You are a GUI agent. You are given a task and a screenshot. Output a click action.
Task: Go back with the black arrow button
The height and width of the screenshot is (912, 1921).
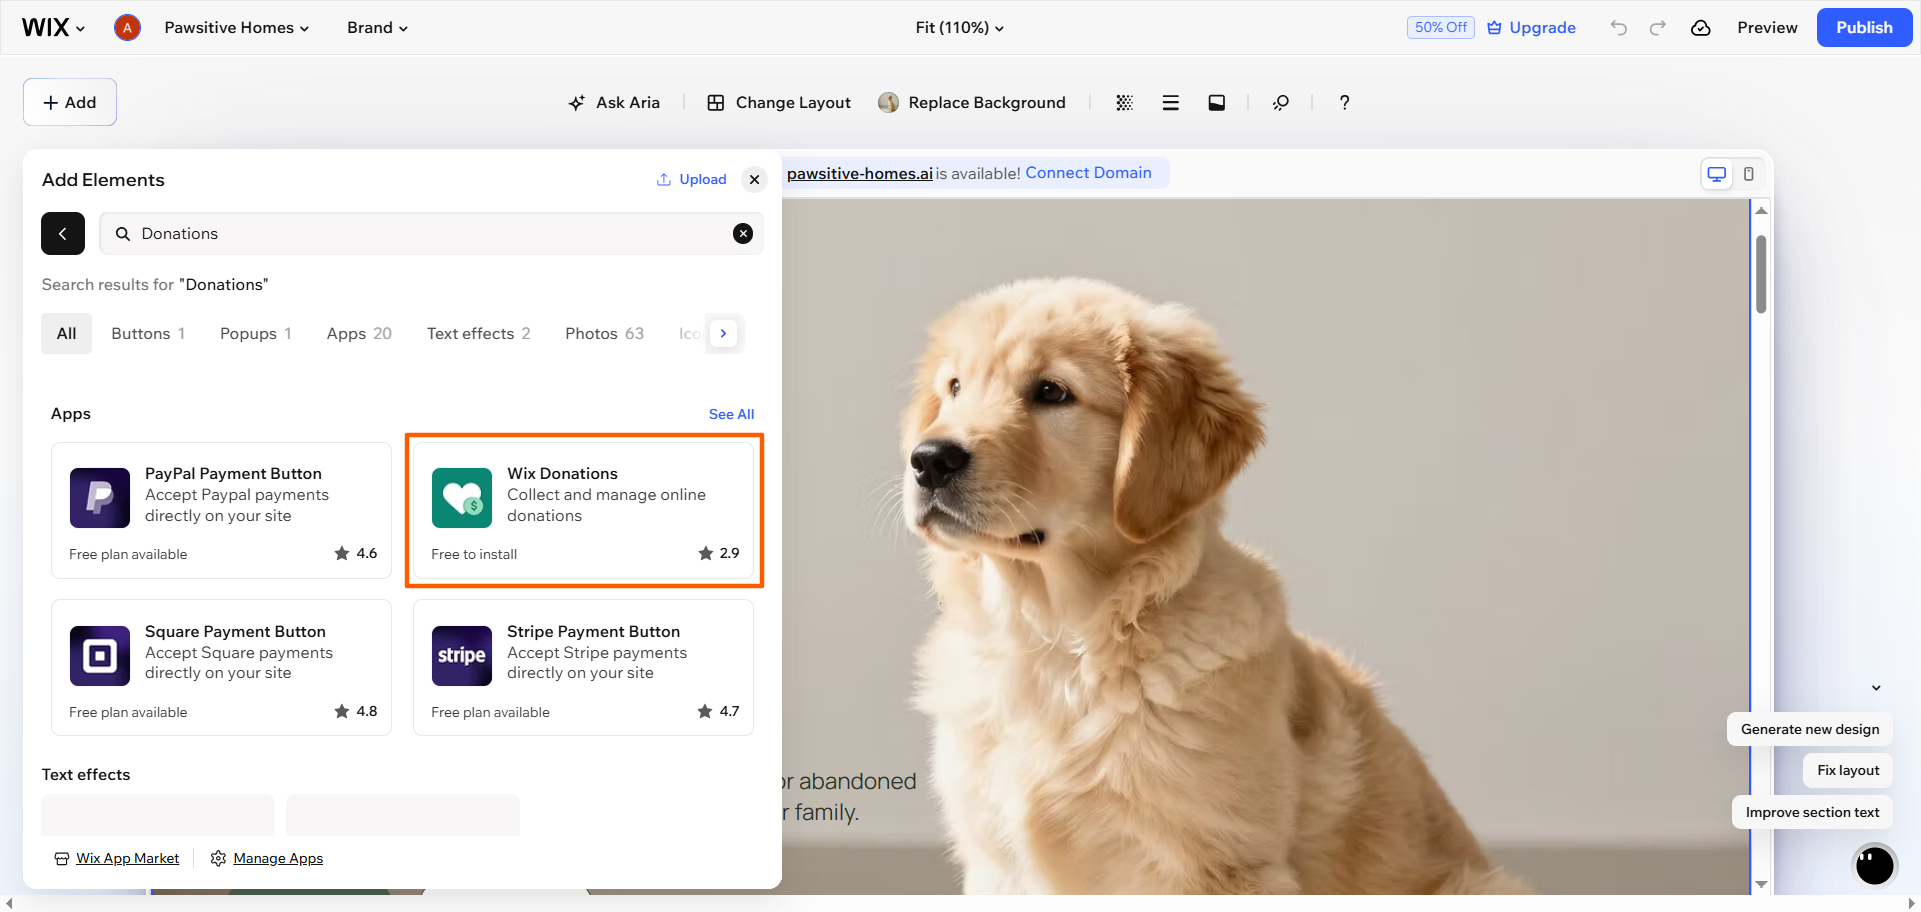point(63,233)
